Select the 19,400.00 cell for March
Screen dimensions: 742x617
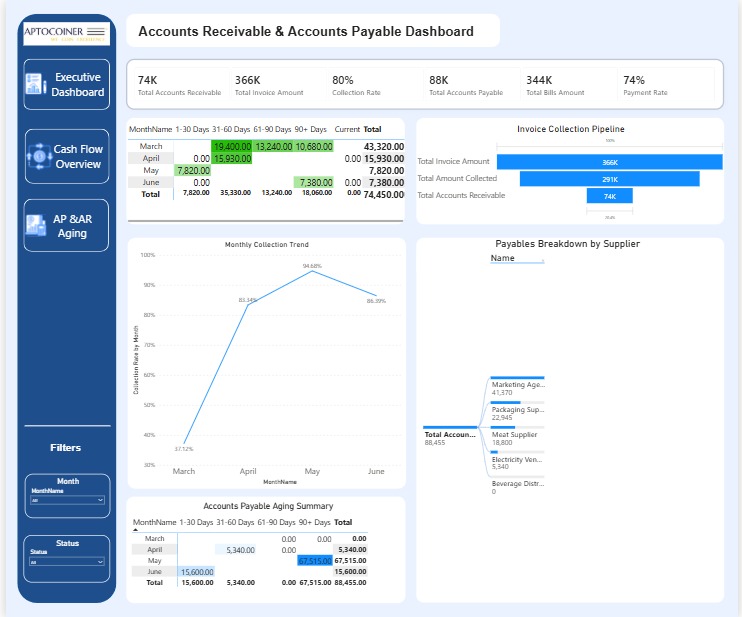click(x=232, y=147)
